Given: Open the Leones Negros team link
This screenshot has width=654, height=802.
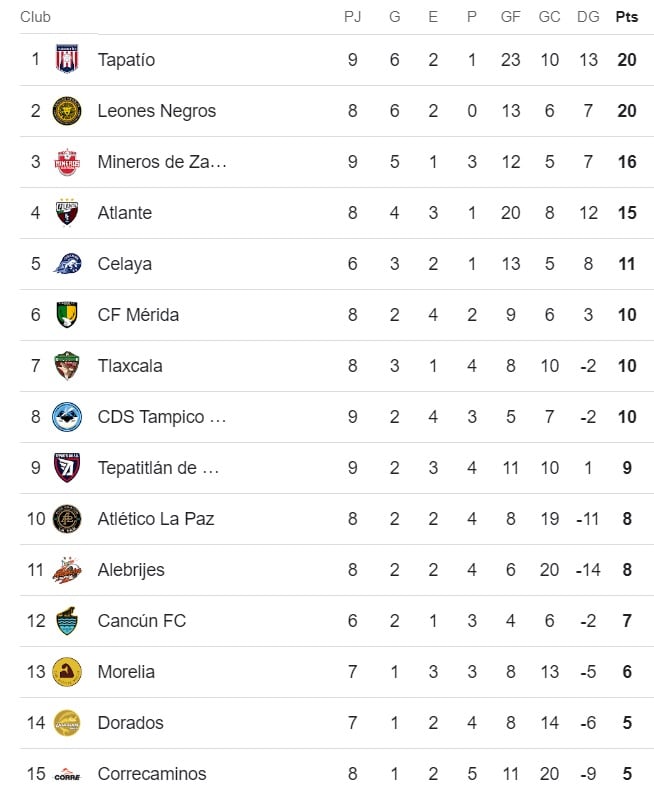Looking at the screenshot, I should pos(156,111).
